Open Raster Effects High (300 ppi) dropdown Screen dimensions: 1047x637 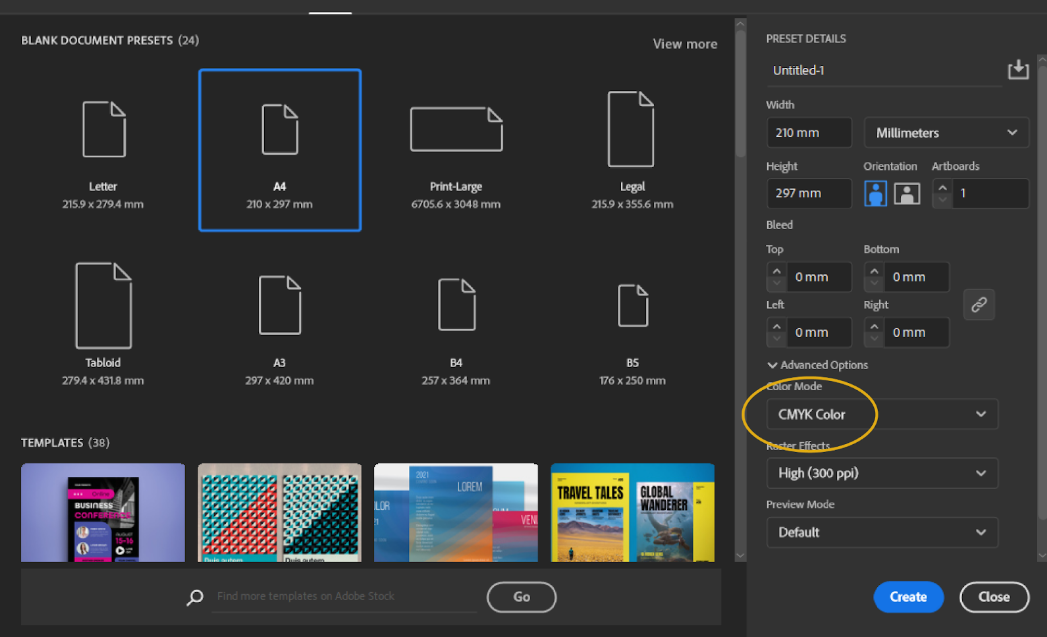click(x=882, y=473)
